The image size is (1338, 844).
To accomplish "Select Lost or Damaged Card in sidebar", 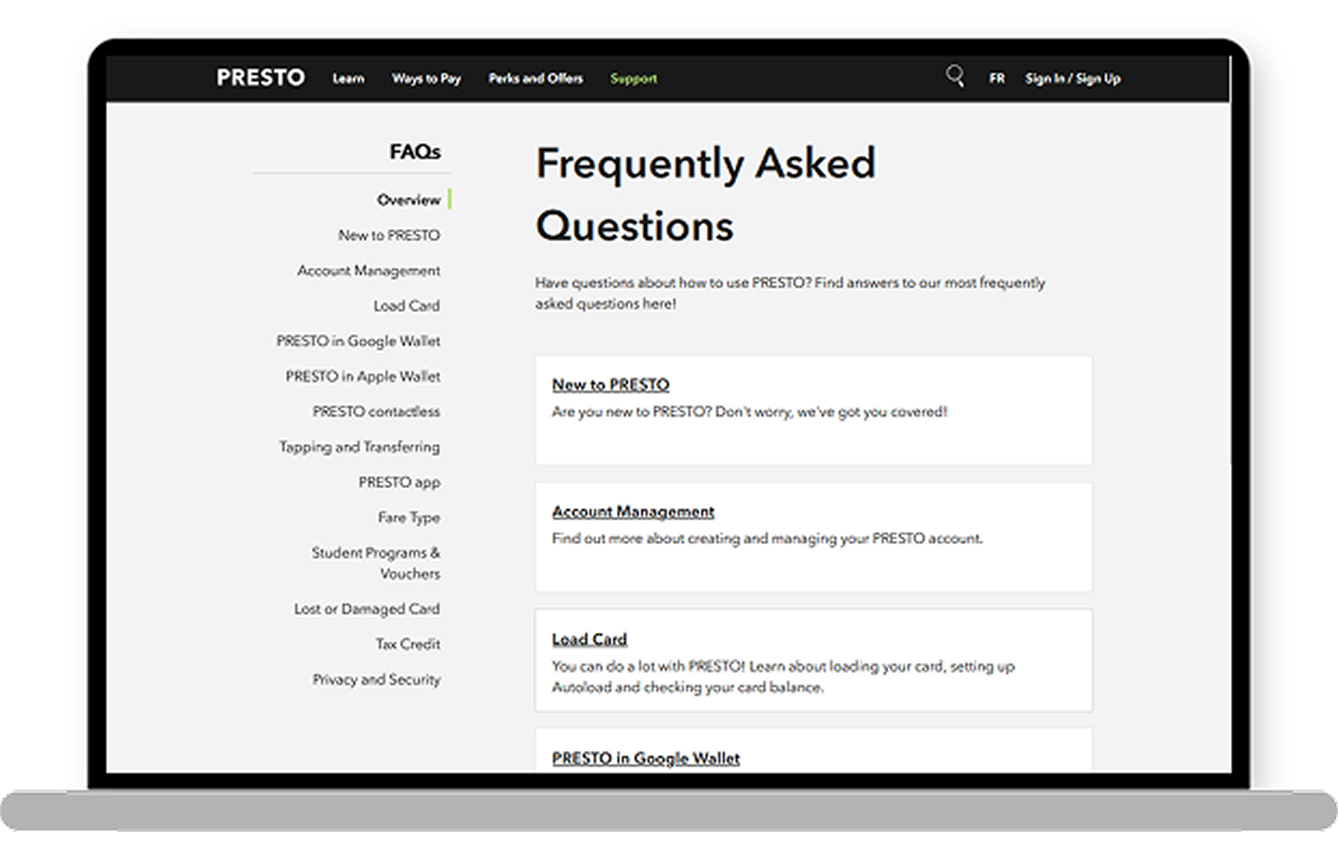I will [x=367, y=609].
